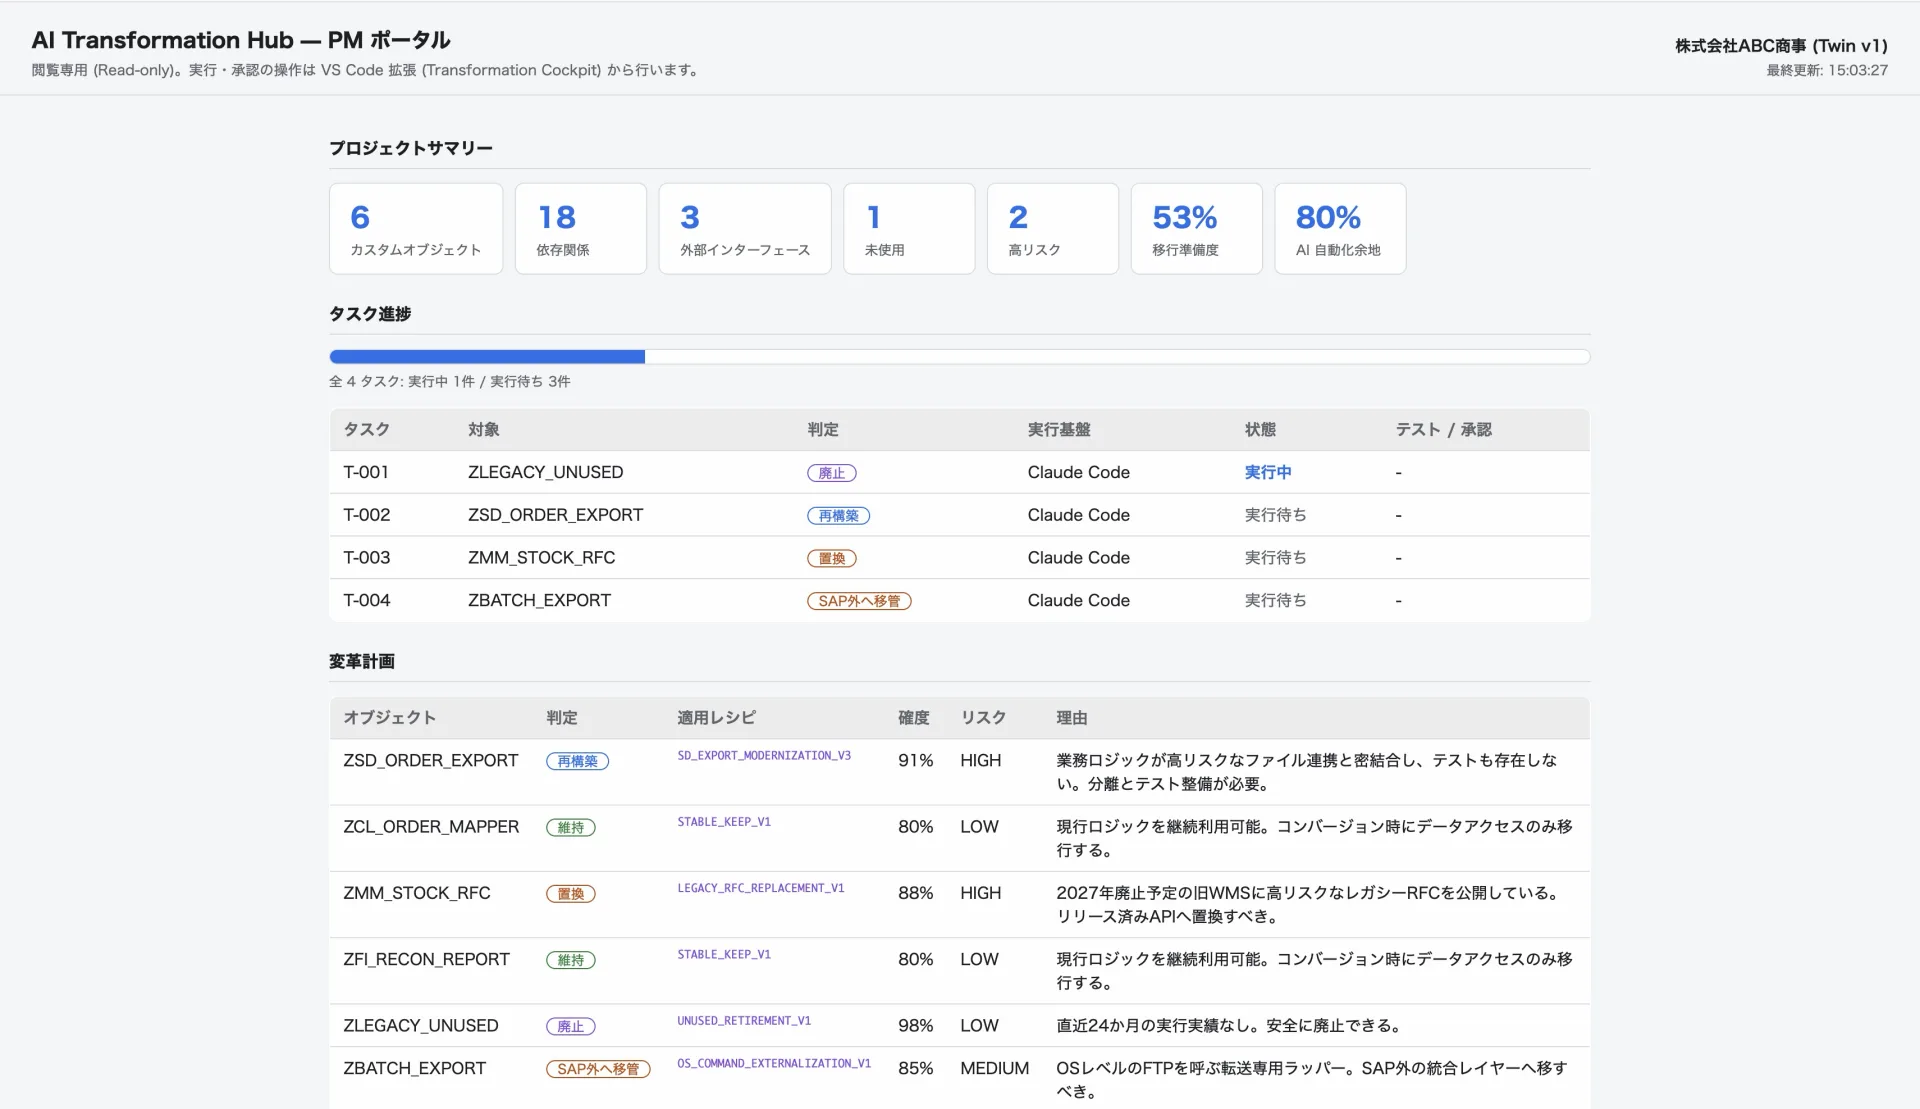Viewport: 1920px width, 1109px height.
Task: Click the 廃止 badge for T-001
Action: [832, 473]
